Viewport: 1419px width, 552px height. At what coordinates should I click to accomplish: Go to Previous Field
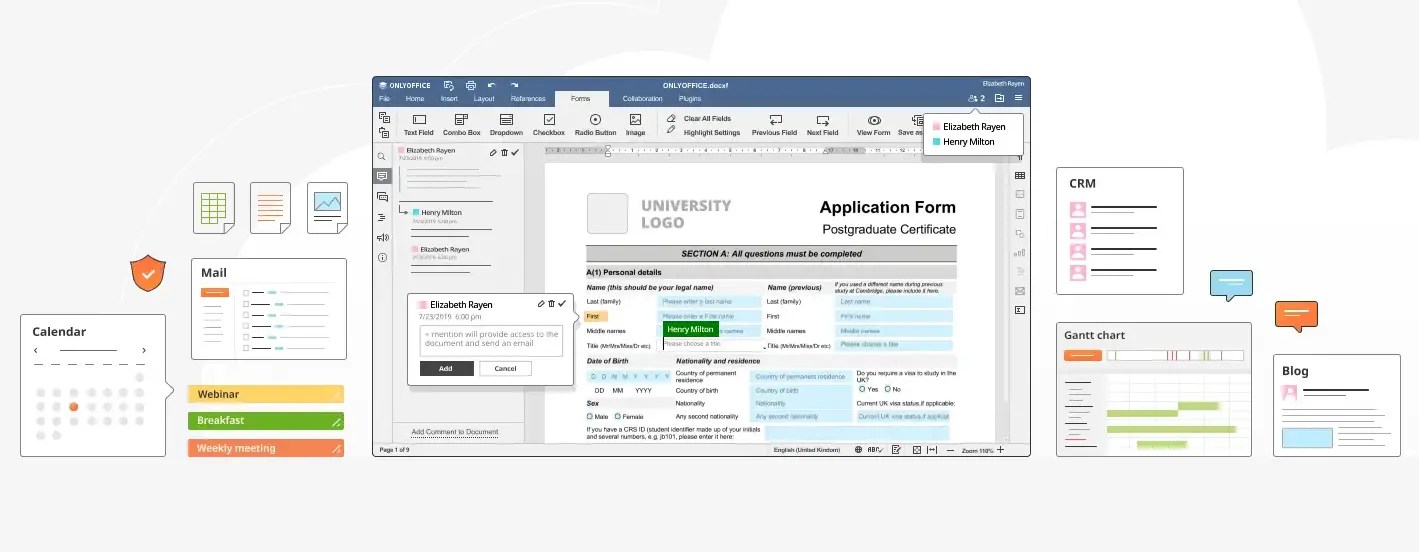(774, 125)
